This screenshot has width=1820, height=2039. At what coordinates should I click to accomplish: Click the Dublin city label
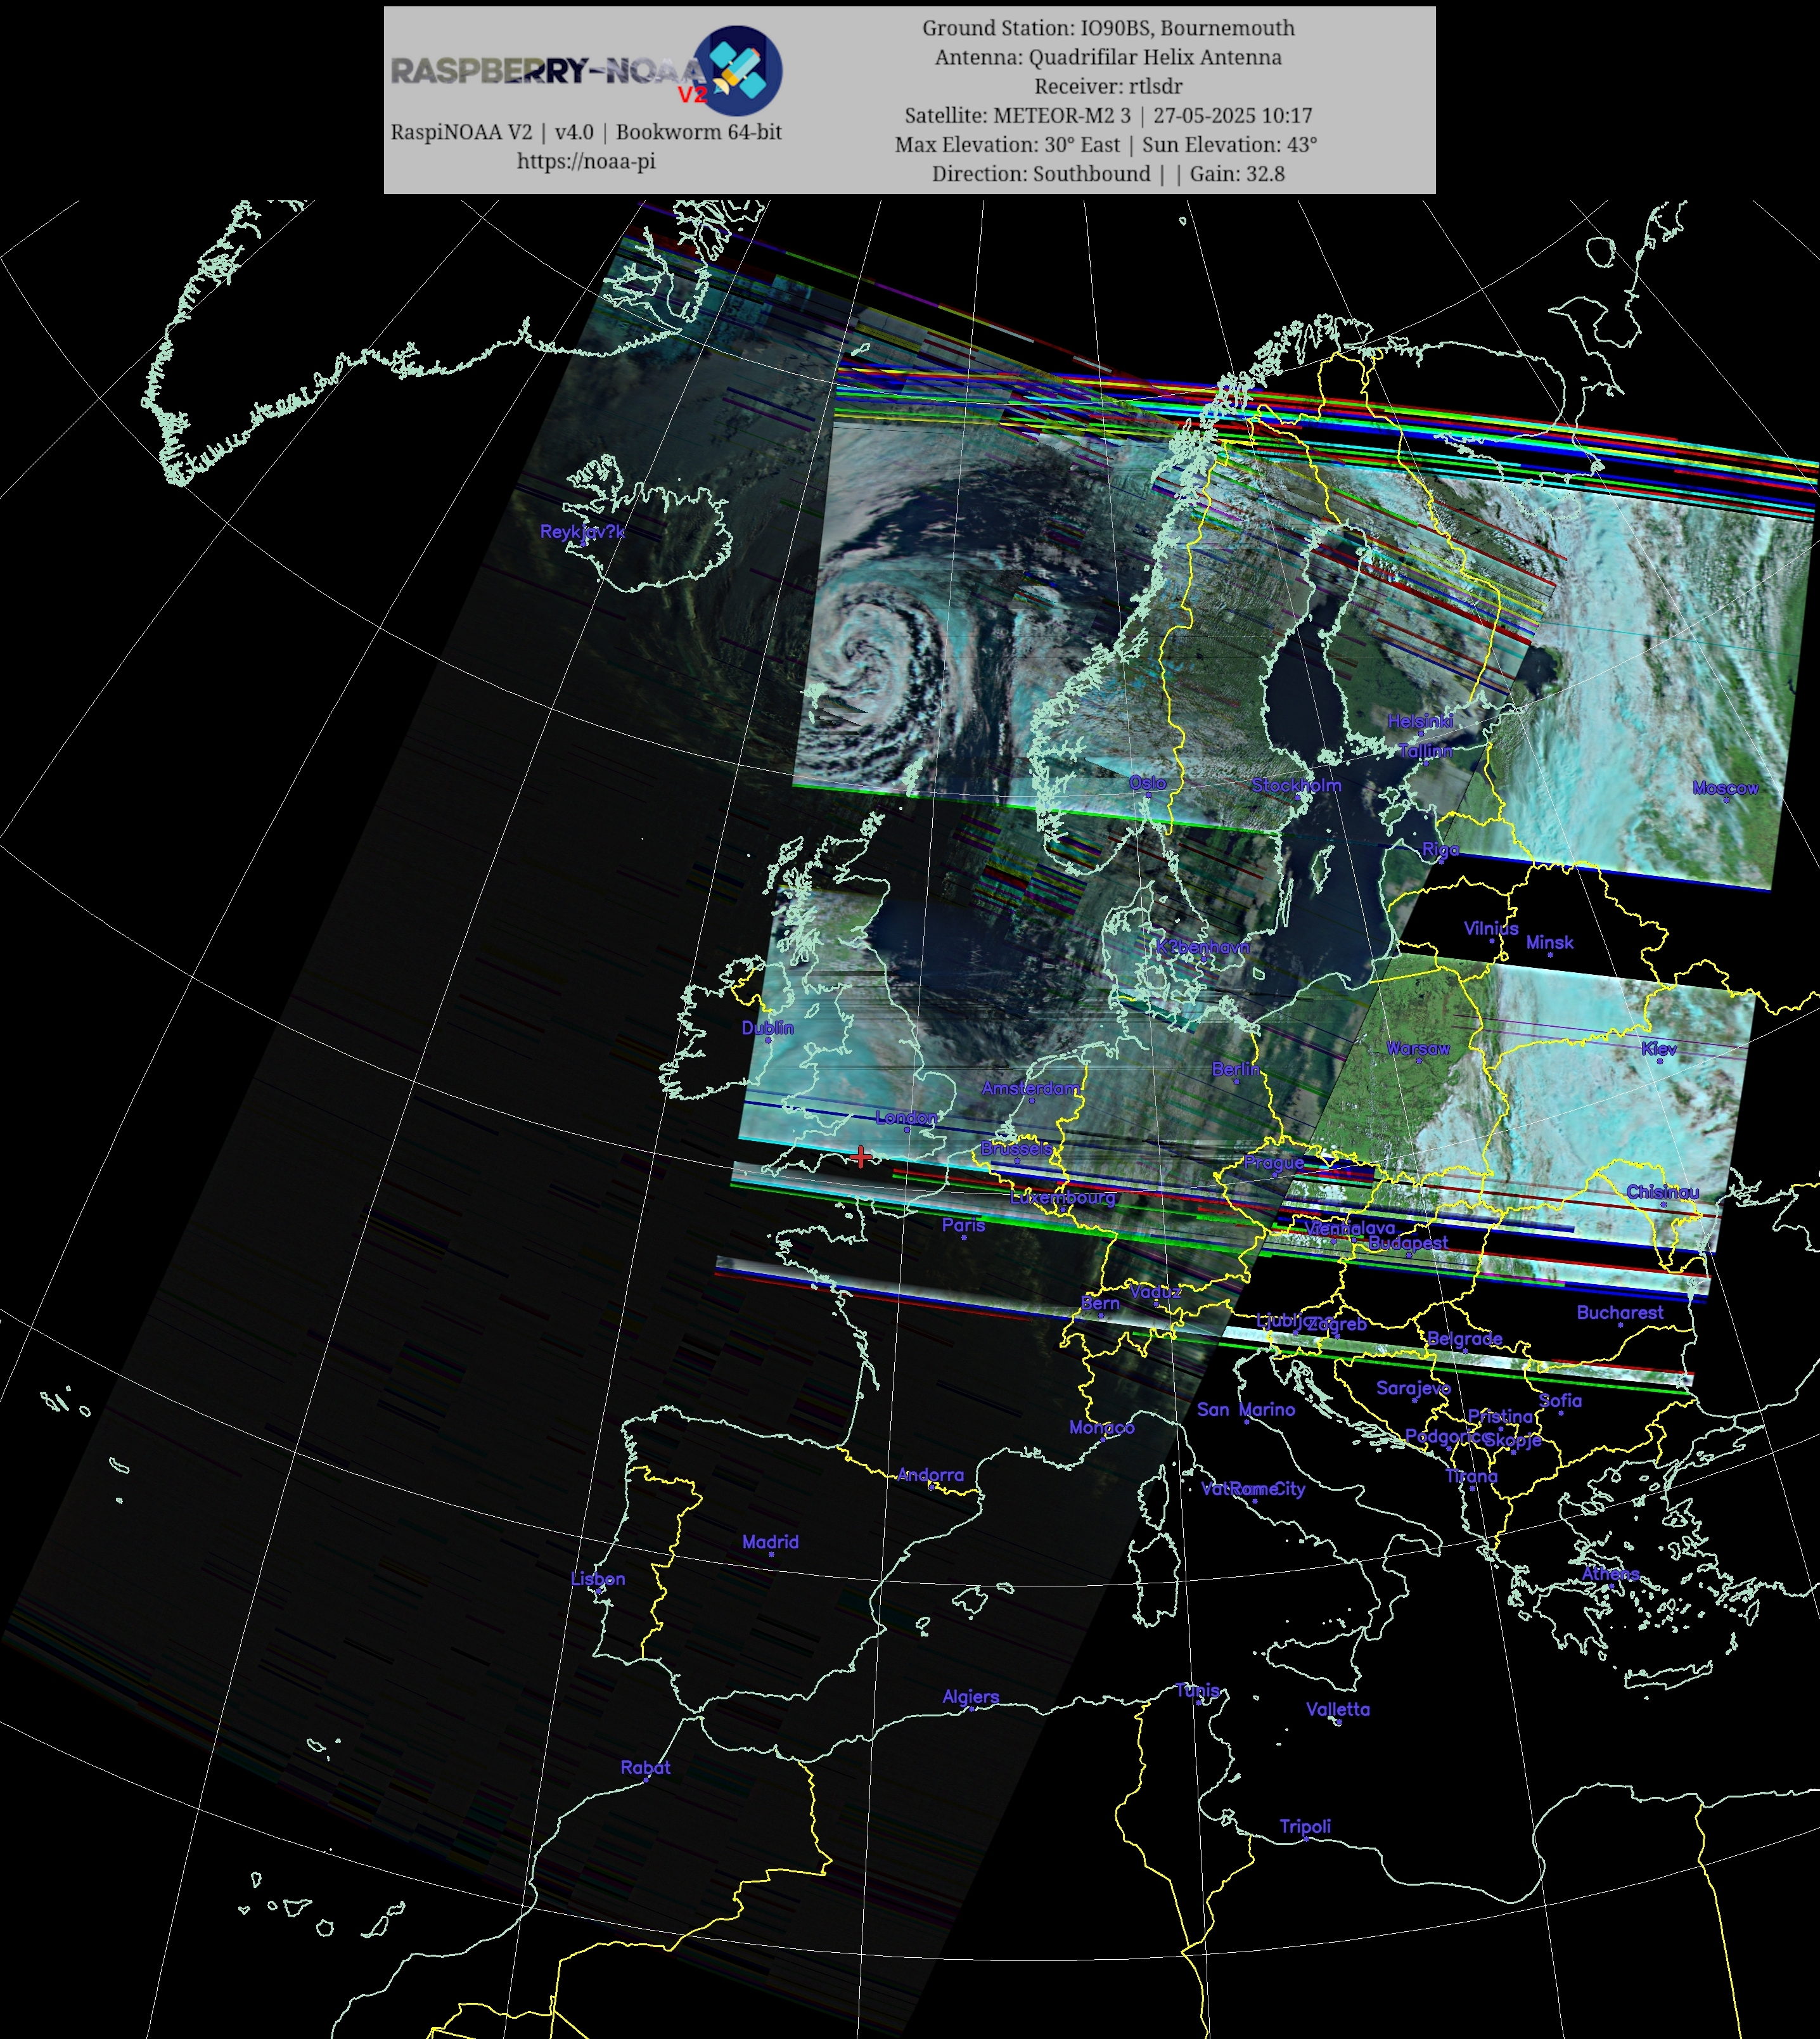point(767,1027)
